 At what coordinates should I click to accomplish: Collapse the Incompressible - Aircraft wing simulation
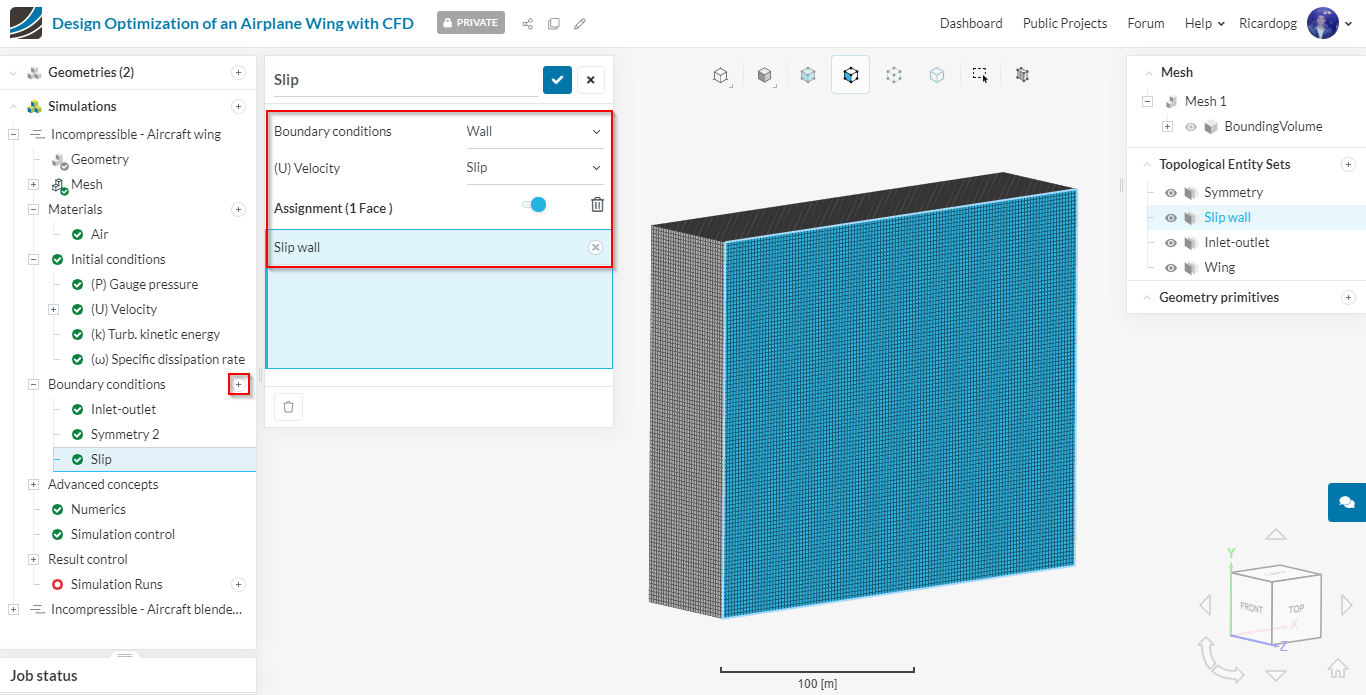13,134
